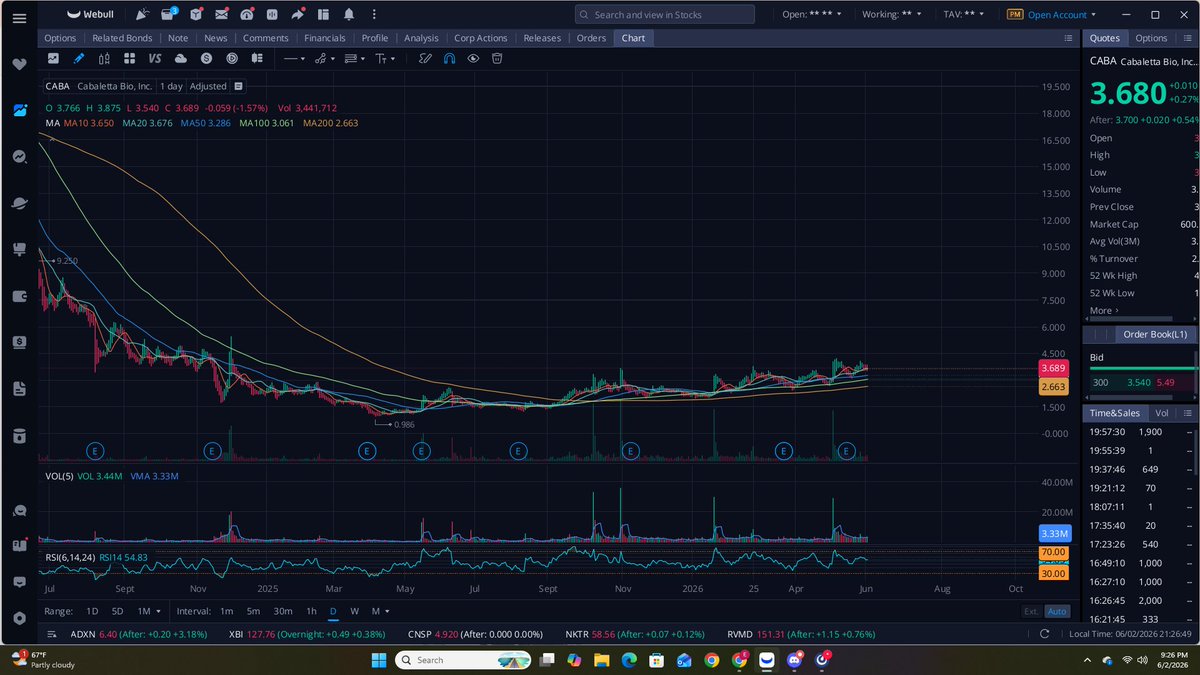
Task: Switch to the Options tab in Quotes panel
Action: (x=1151, y=38)
